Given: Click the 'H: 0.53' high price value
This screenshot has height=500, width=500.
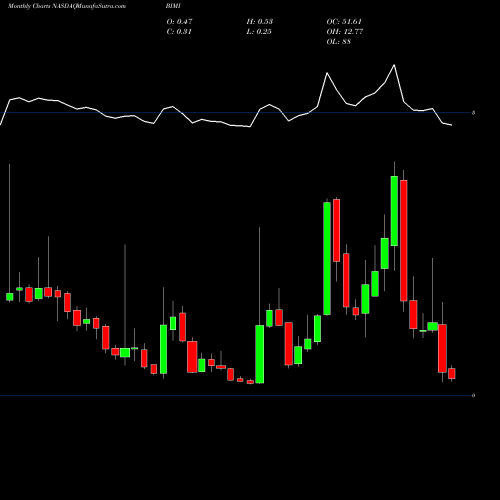Looking at the screenshot, I should (260, 22).
